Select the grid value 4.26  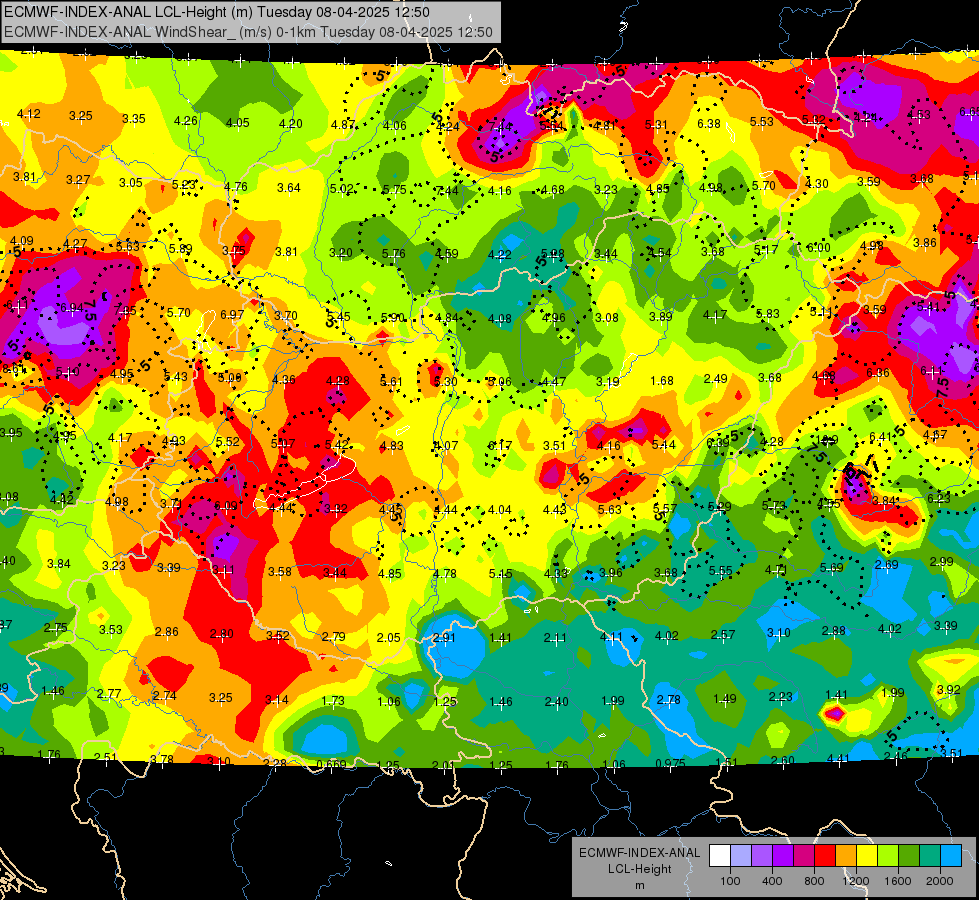(185, 121)
